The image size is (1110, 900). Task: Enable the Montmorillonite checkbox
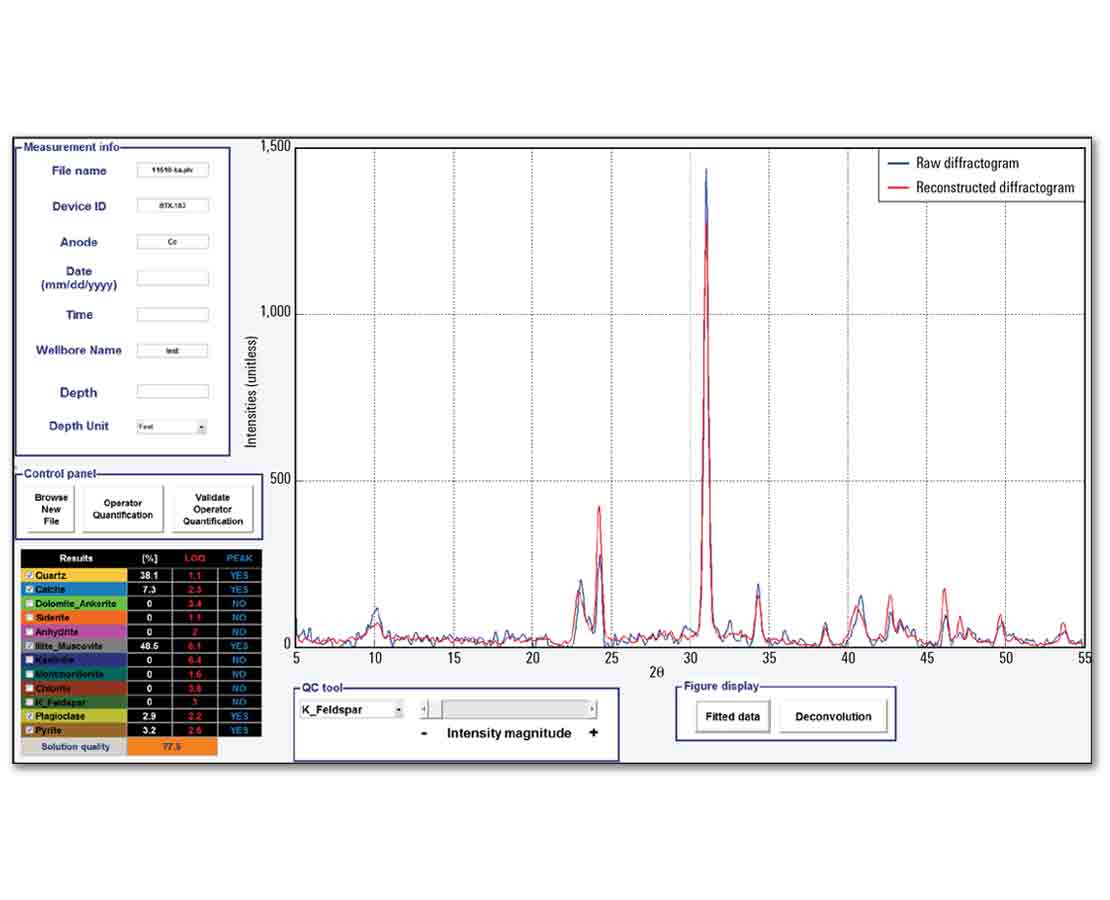point(30,673)
